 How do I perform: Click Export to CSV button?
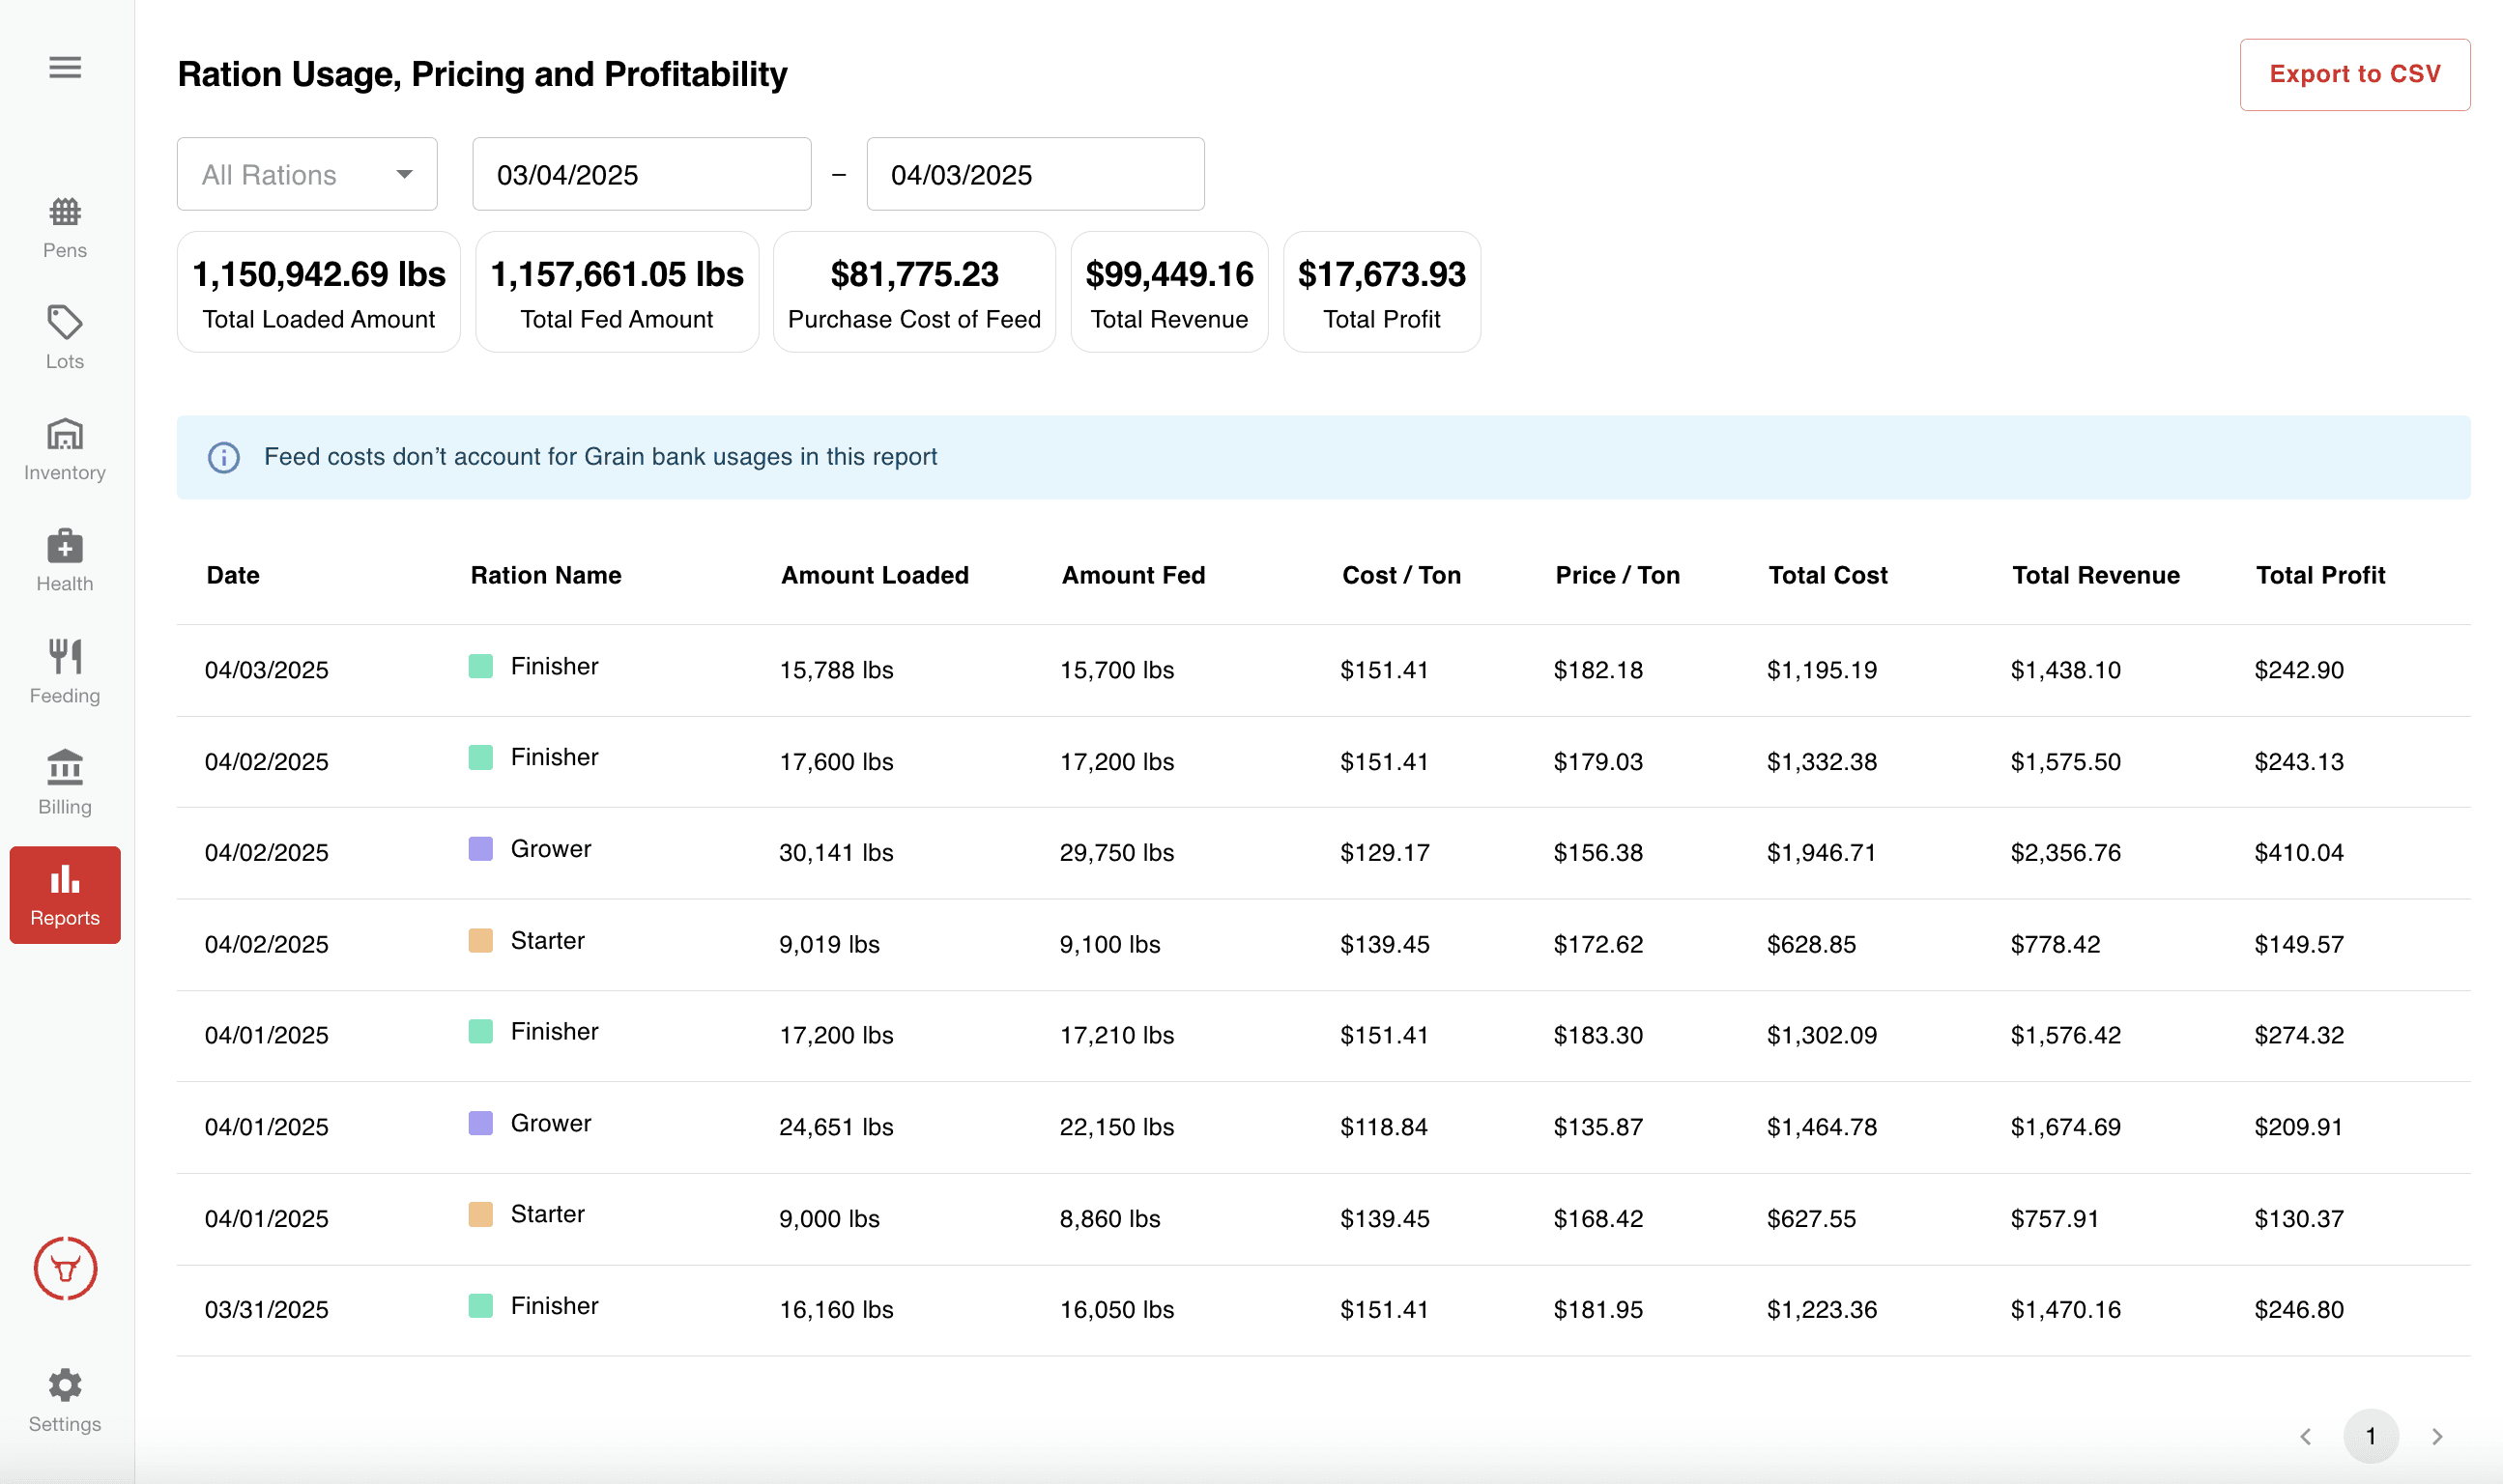point(2354,75)
